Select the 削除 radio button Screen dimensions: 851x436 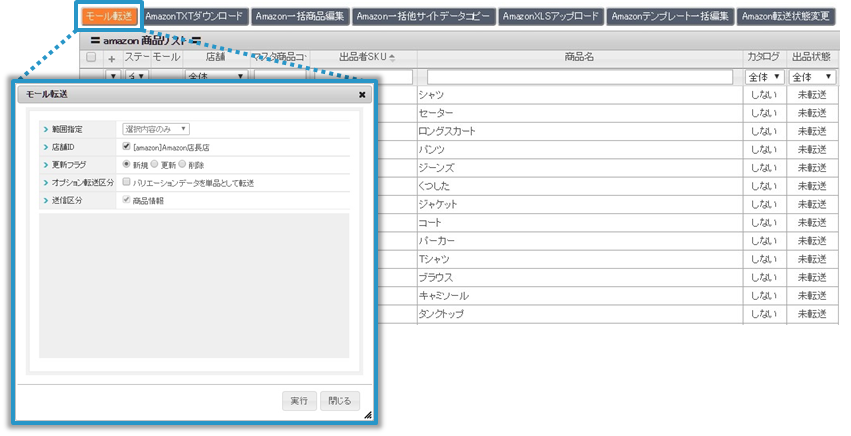click(182, 163)
